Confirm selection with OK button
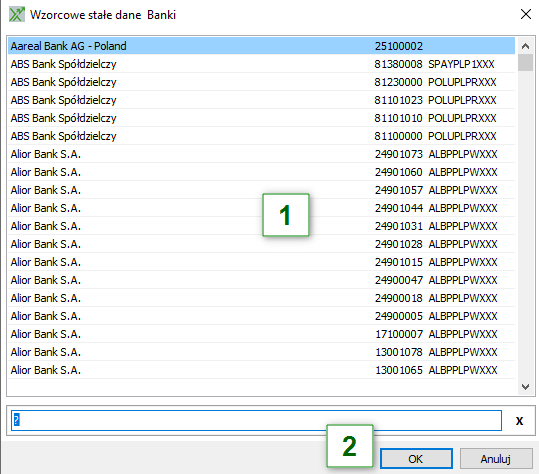539x474 pixels. [416, 459]
